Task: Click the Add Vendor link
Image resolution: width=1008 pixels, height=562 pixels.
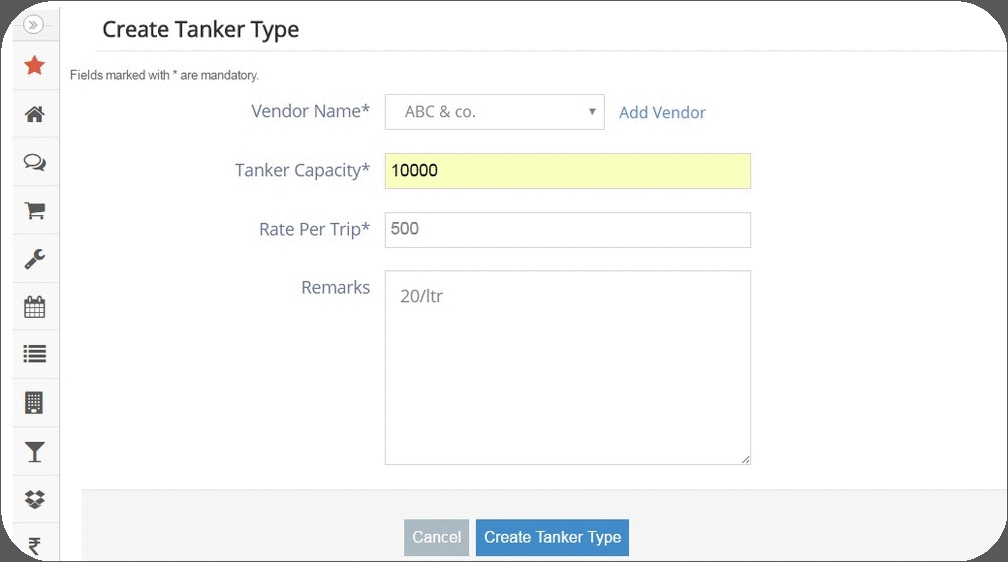Action: tap(662, 113)
